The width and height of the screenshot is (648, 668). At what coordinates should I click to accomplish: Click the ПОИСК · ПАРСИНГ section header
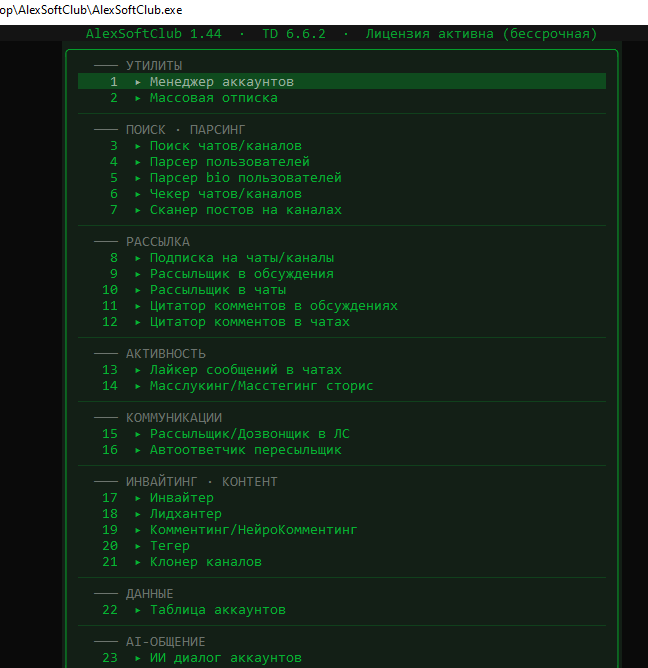pyautogui.click(x=185, y=130)
